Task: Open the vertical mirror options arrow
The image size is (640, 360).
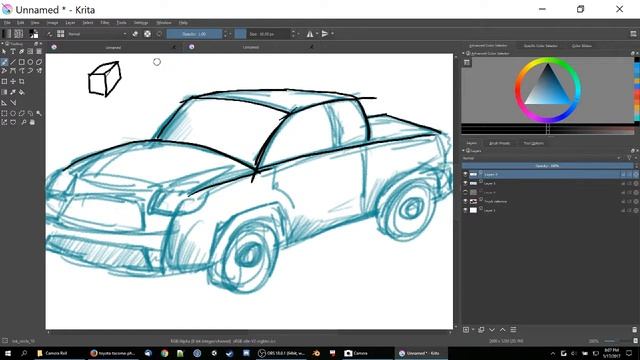Action: click(x=332, y=34)
